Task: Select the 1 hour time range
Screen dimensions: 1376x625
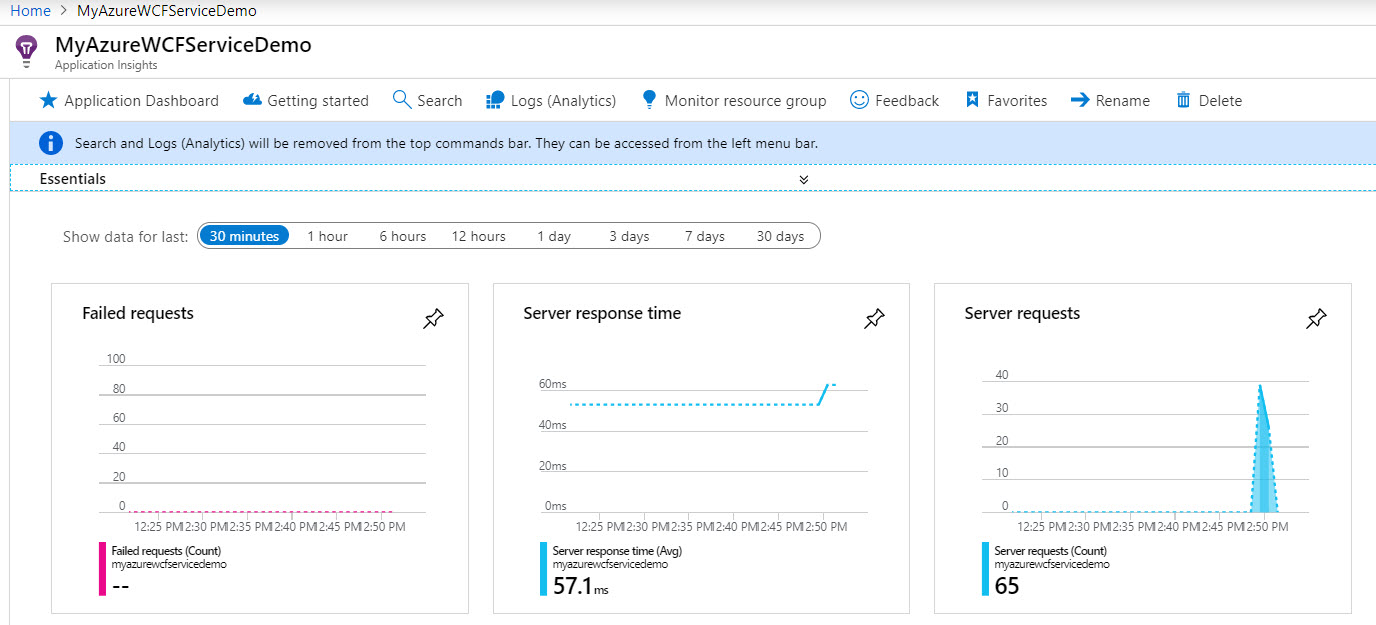Action: [327, 236]
